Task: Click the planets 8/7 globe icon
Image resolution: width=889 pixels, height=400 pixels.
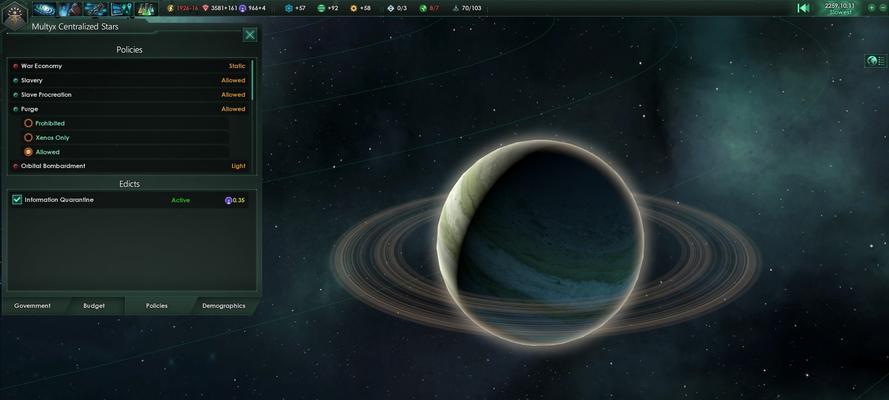Action: pos(423,8)
